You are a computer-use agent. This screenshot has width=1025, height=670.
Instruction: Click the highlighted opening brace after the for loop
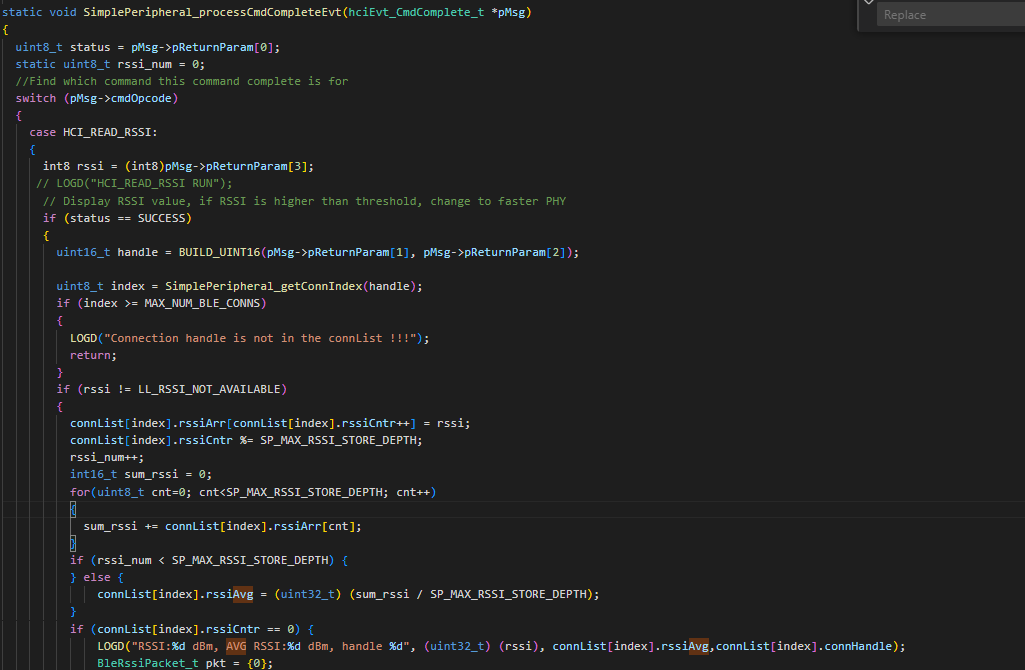(x=73, y=509)
